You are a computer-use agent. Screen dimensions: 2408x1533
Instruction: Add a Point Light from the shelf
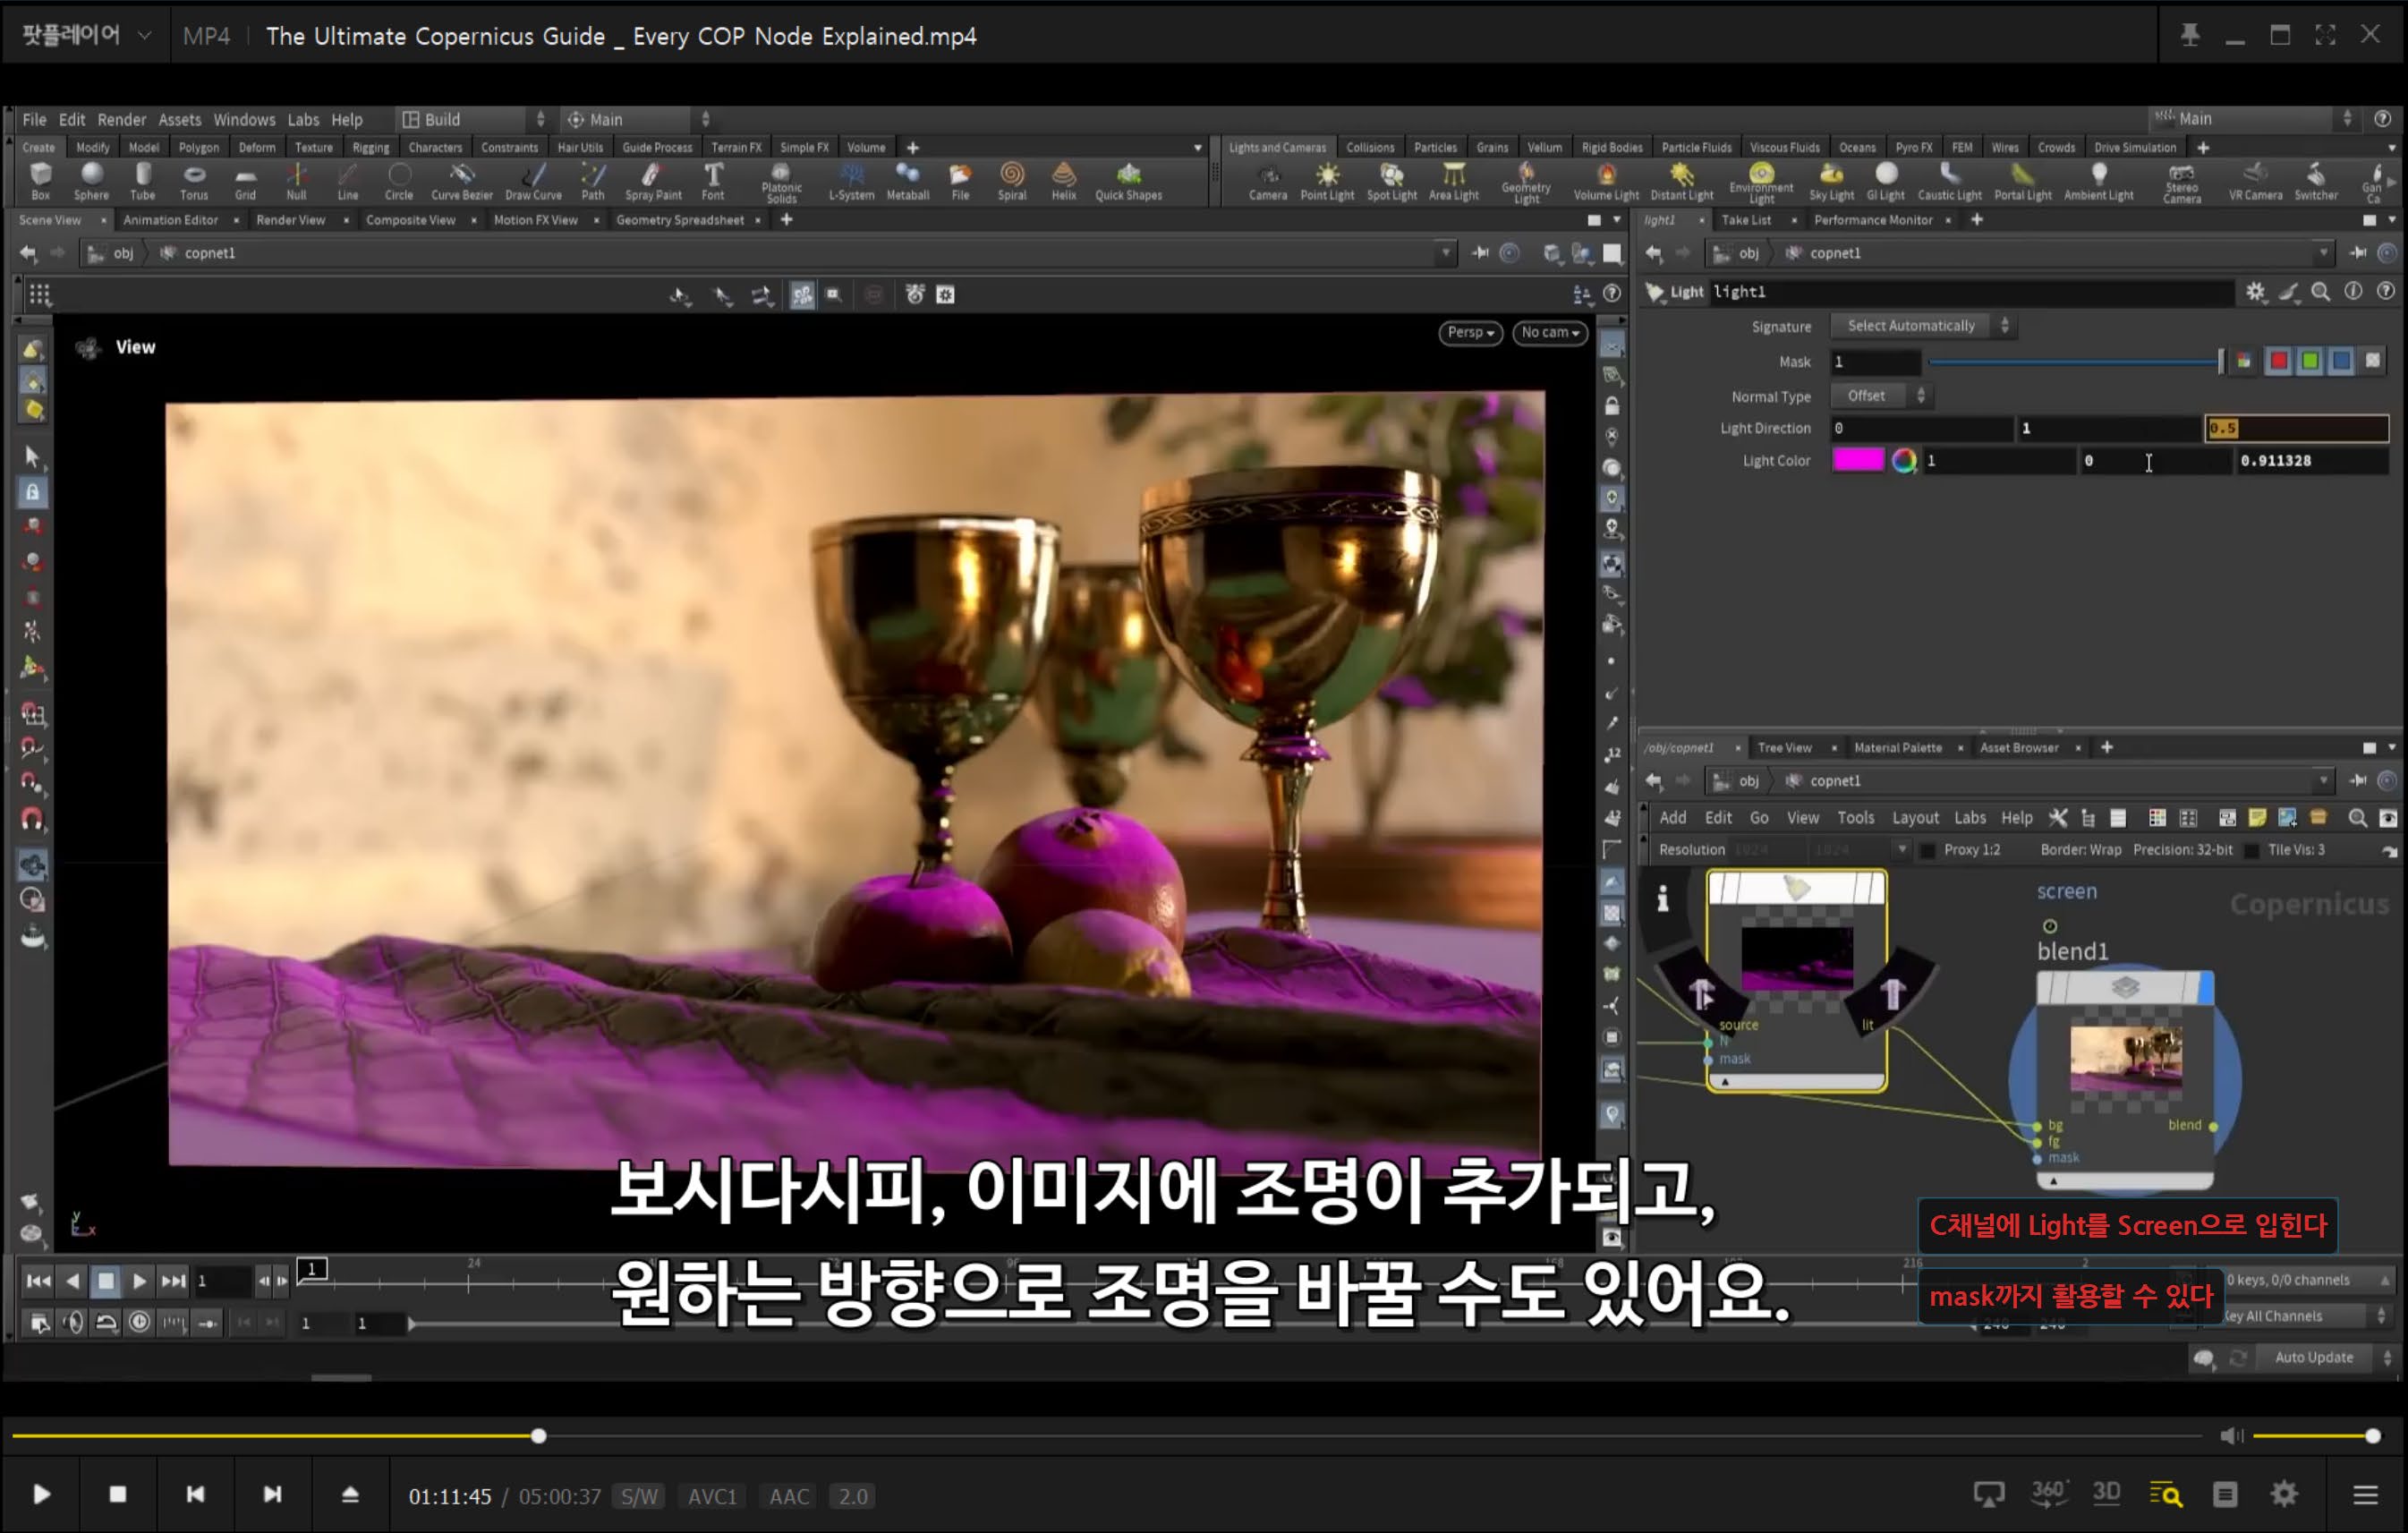coord(1327,182)
